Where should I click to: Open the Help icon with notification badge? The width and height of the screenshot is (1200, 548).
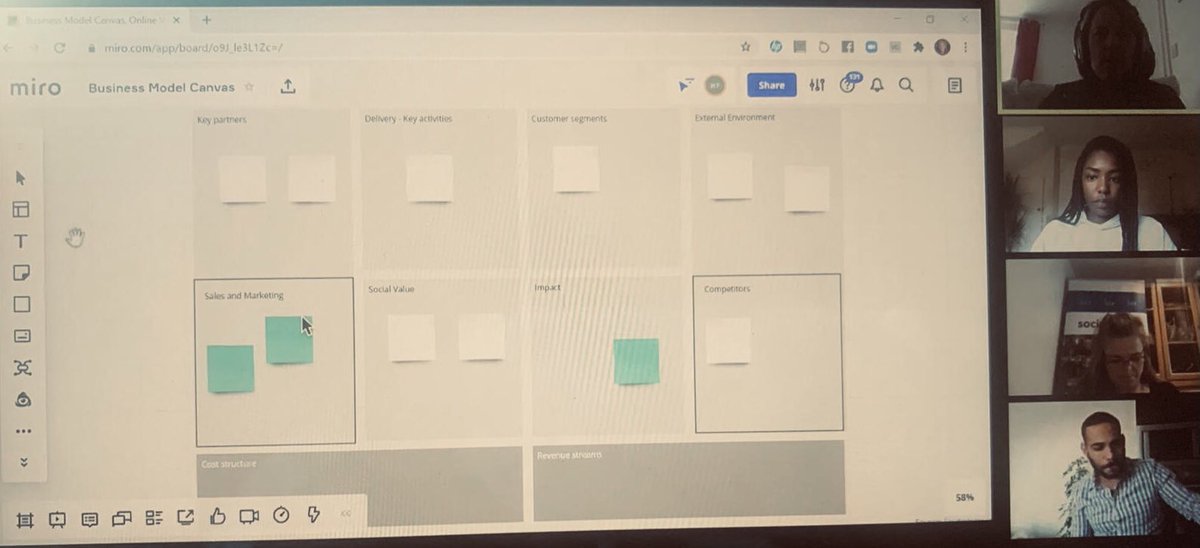click(848, 86)
